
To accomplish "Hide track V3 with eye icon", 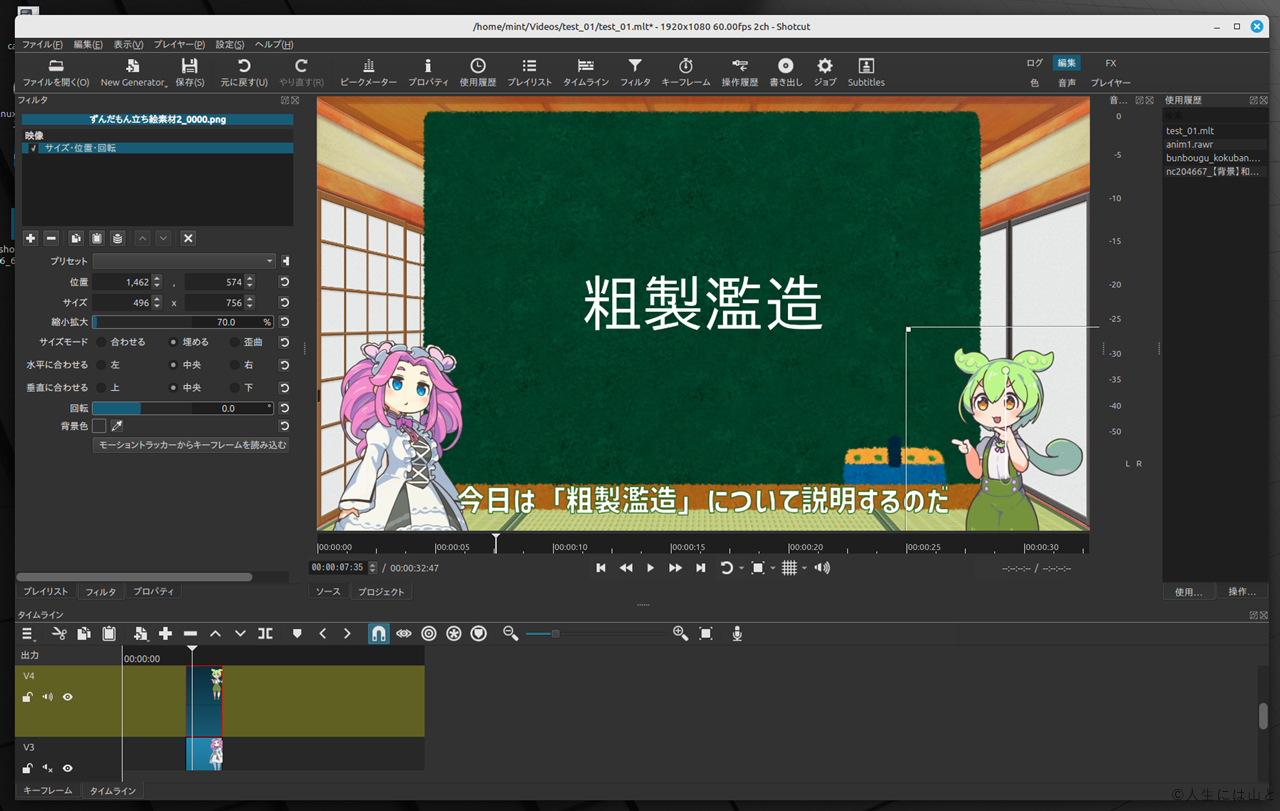I will pyautogui.click(x=68, y=768).
